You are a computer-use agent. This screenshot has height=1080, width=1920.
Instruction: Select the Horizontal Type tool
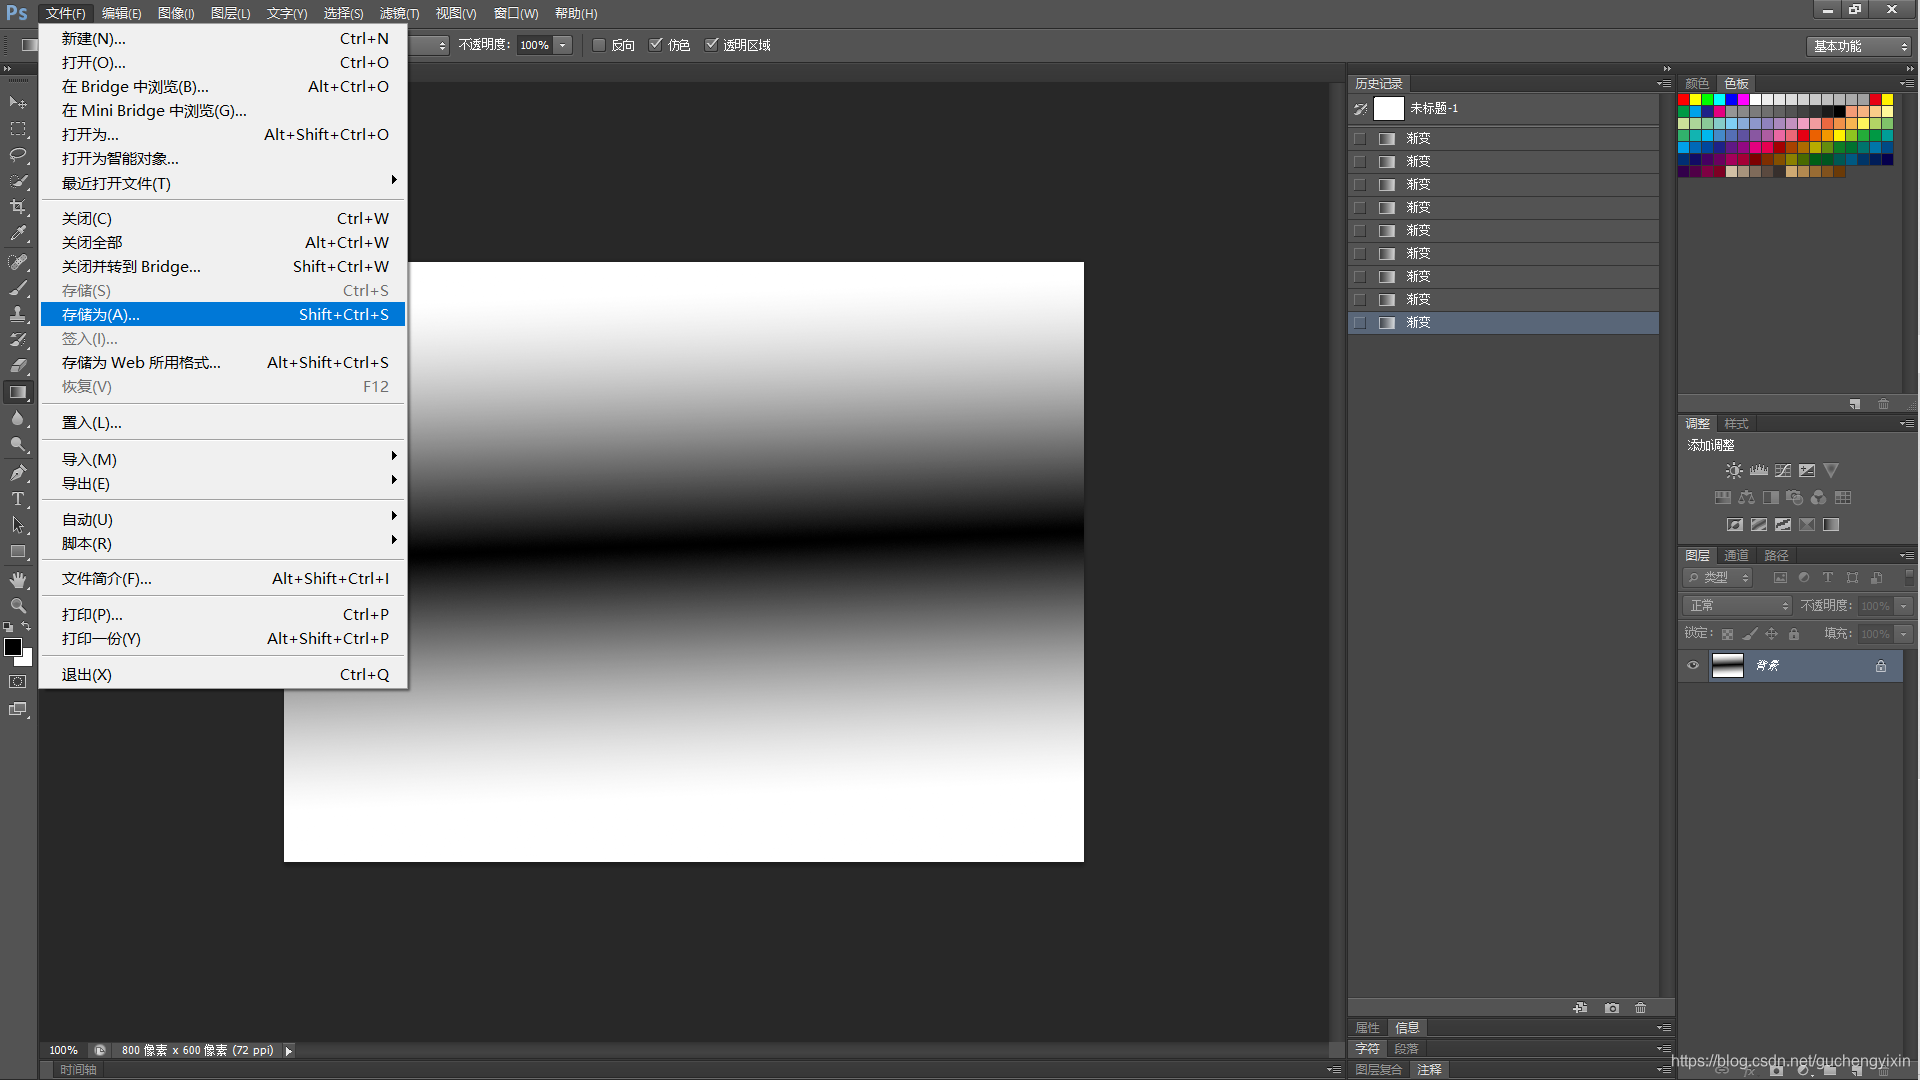18,499
